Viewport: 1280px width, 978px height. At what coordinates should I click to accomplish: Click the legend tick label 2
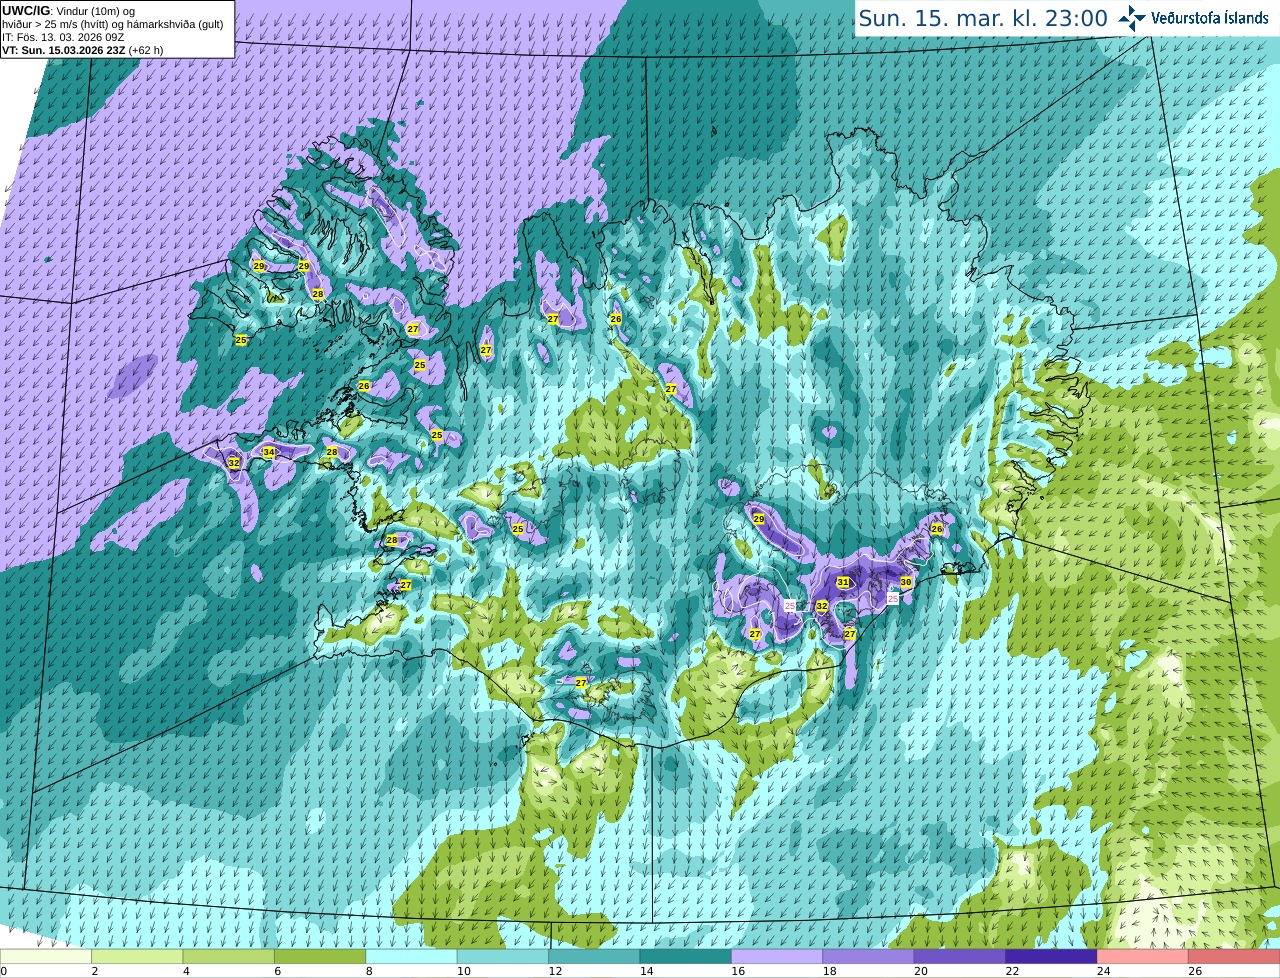point(95,971)
